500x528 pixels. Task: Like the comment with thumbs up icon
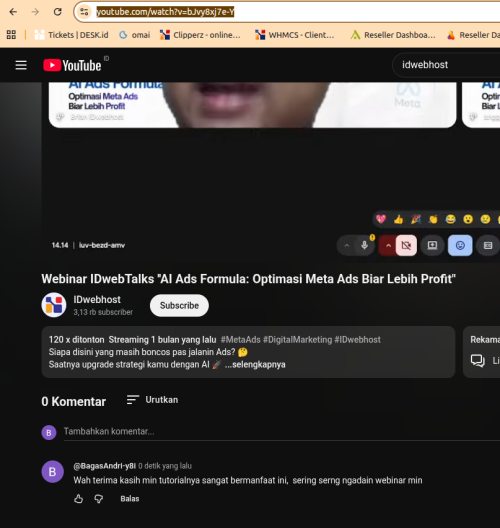point(78,498)
